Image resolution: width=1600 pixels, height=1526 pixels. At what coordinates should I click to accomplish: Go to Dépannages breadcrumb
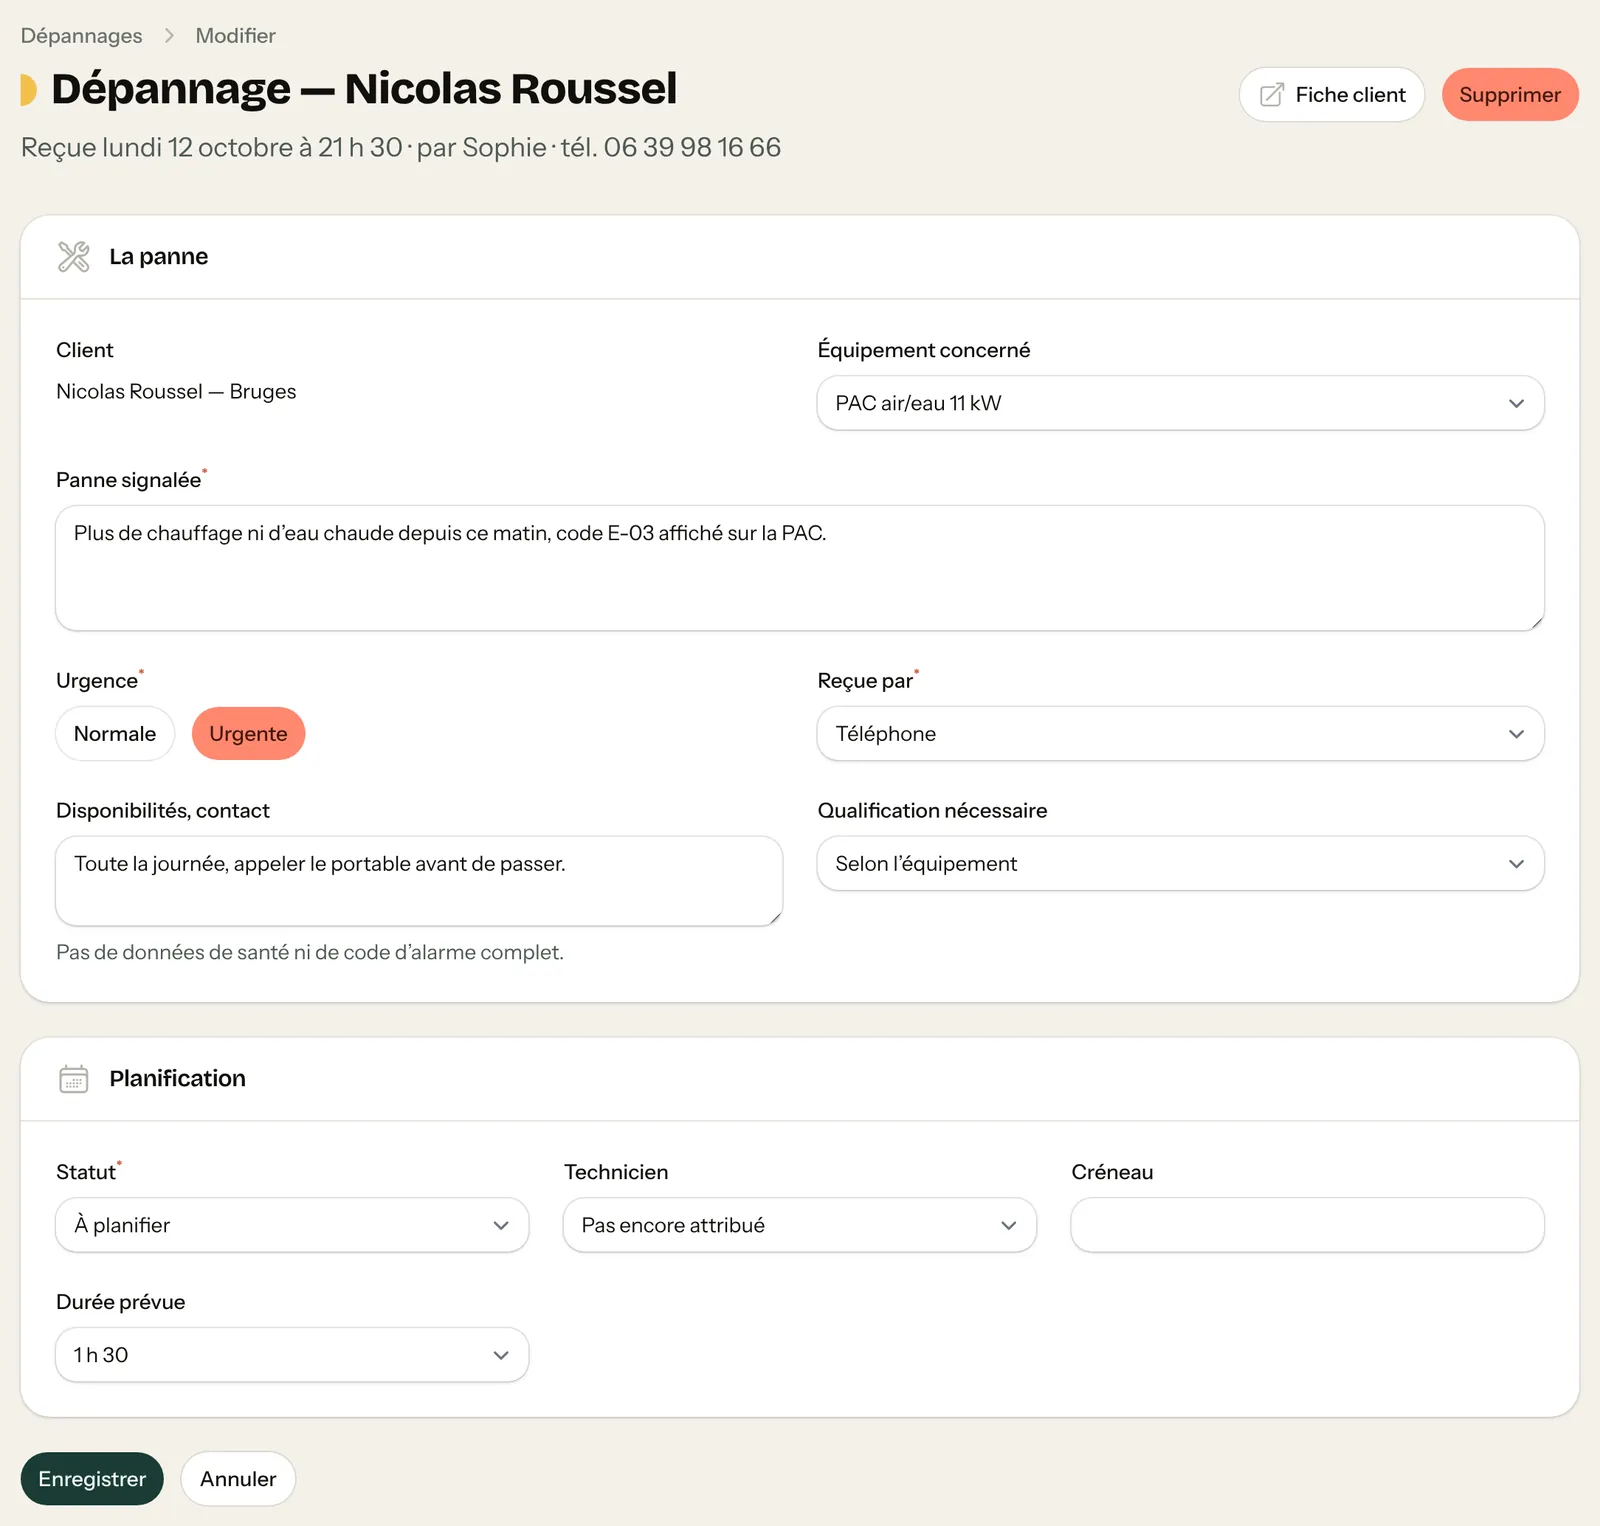tap(82, 36)
